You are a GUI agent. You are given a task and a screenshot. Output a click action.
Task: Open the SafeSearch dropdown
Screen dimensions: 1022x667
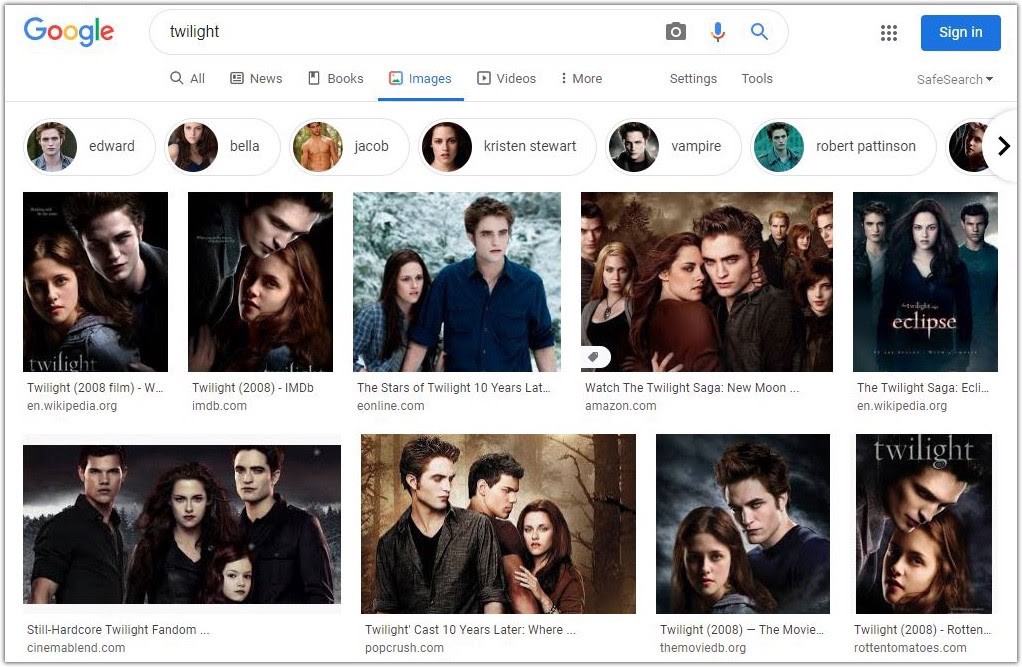point(954,80)
